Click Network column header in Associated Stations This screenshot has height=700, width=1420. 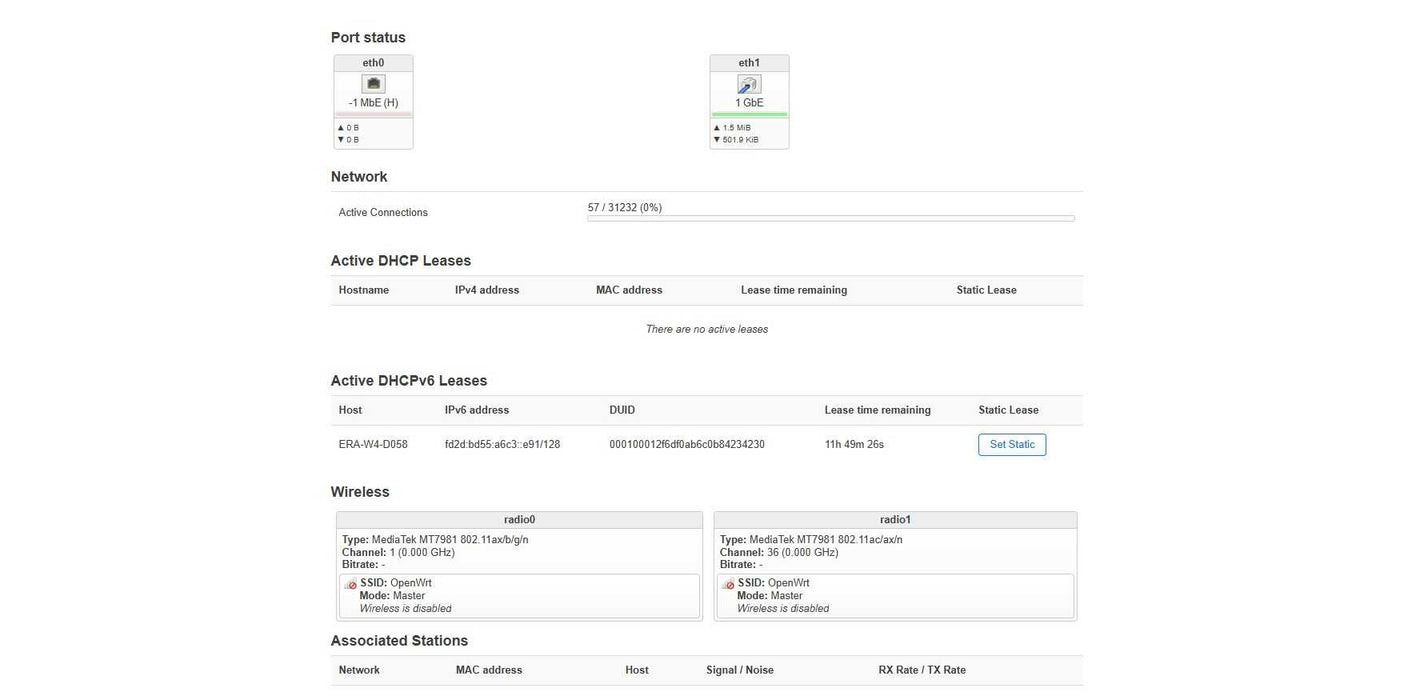click(359, 670)
